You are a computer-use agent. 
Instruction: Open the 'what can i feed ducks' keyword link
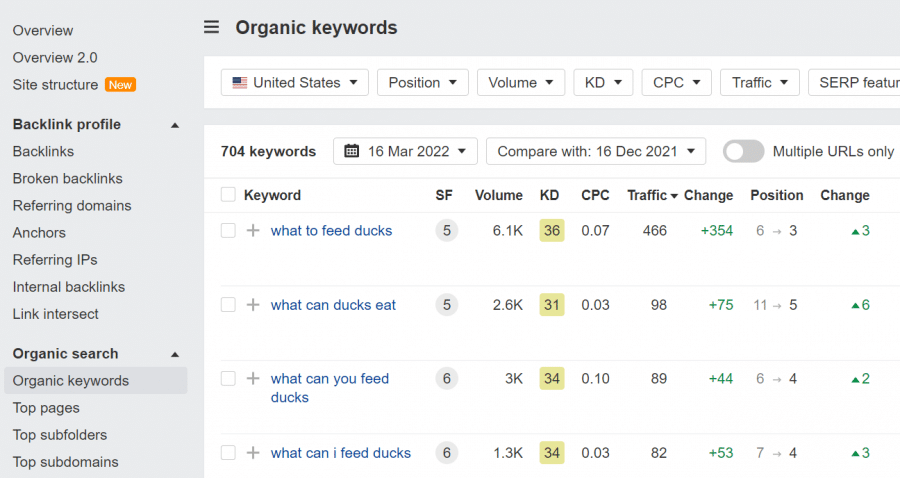(341, 453)
